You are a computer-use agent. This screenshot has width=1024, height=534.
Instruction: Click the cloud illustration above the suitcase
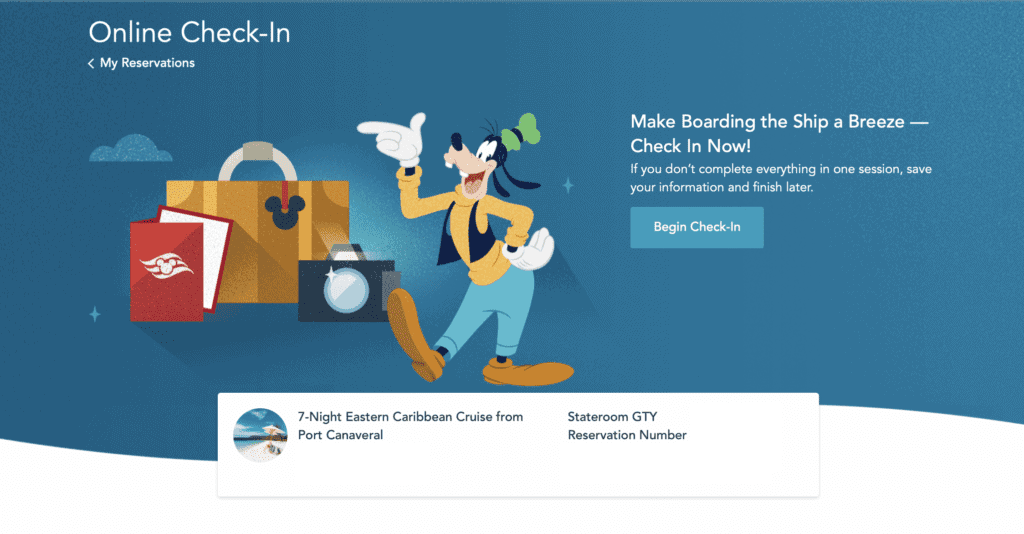pyautogui.click(x=131, y=148)
